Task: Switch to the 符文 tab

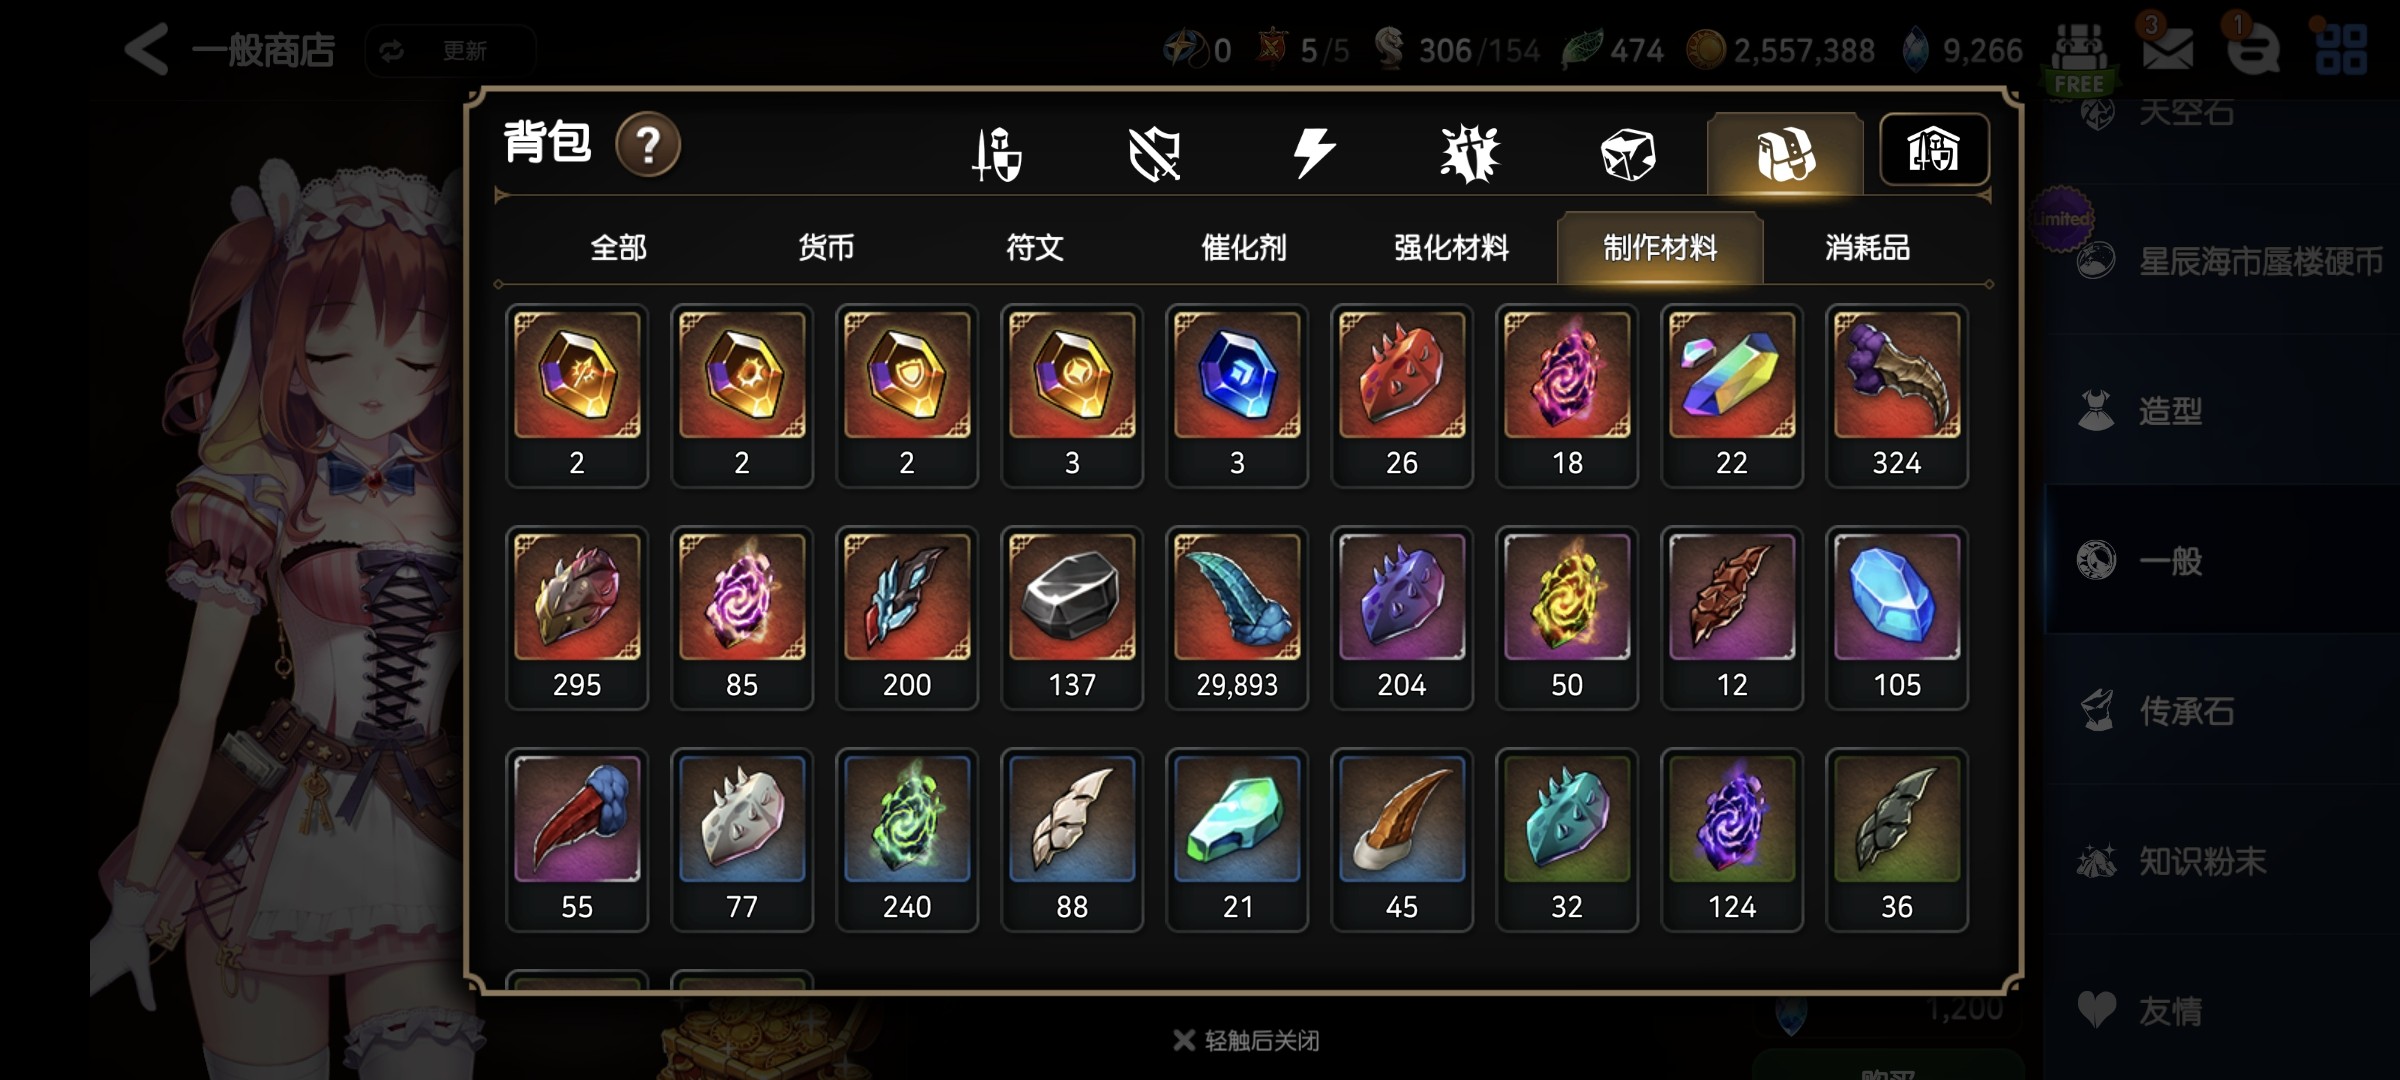Action: point(1035,247)
